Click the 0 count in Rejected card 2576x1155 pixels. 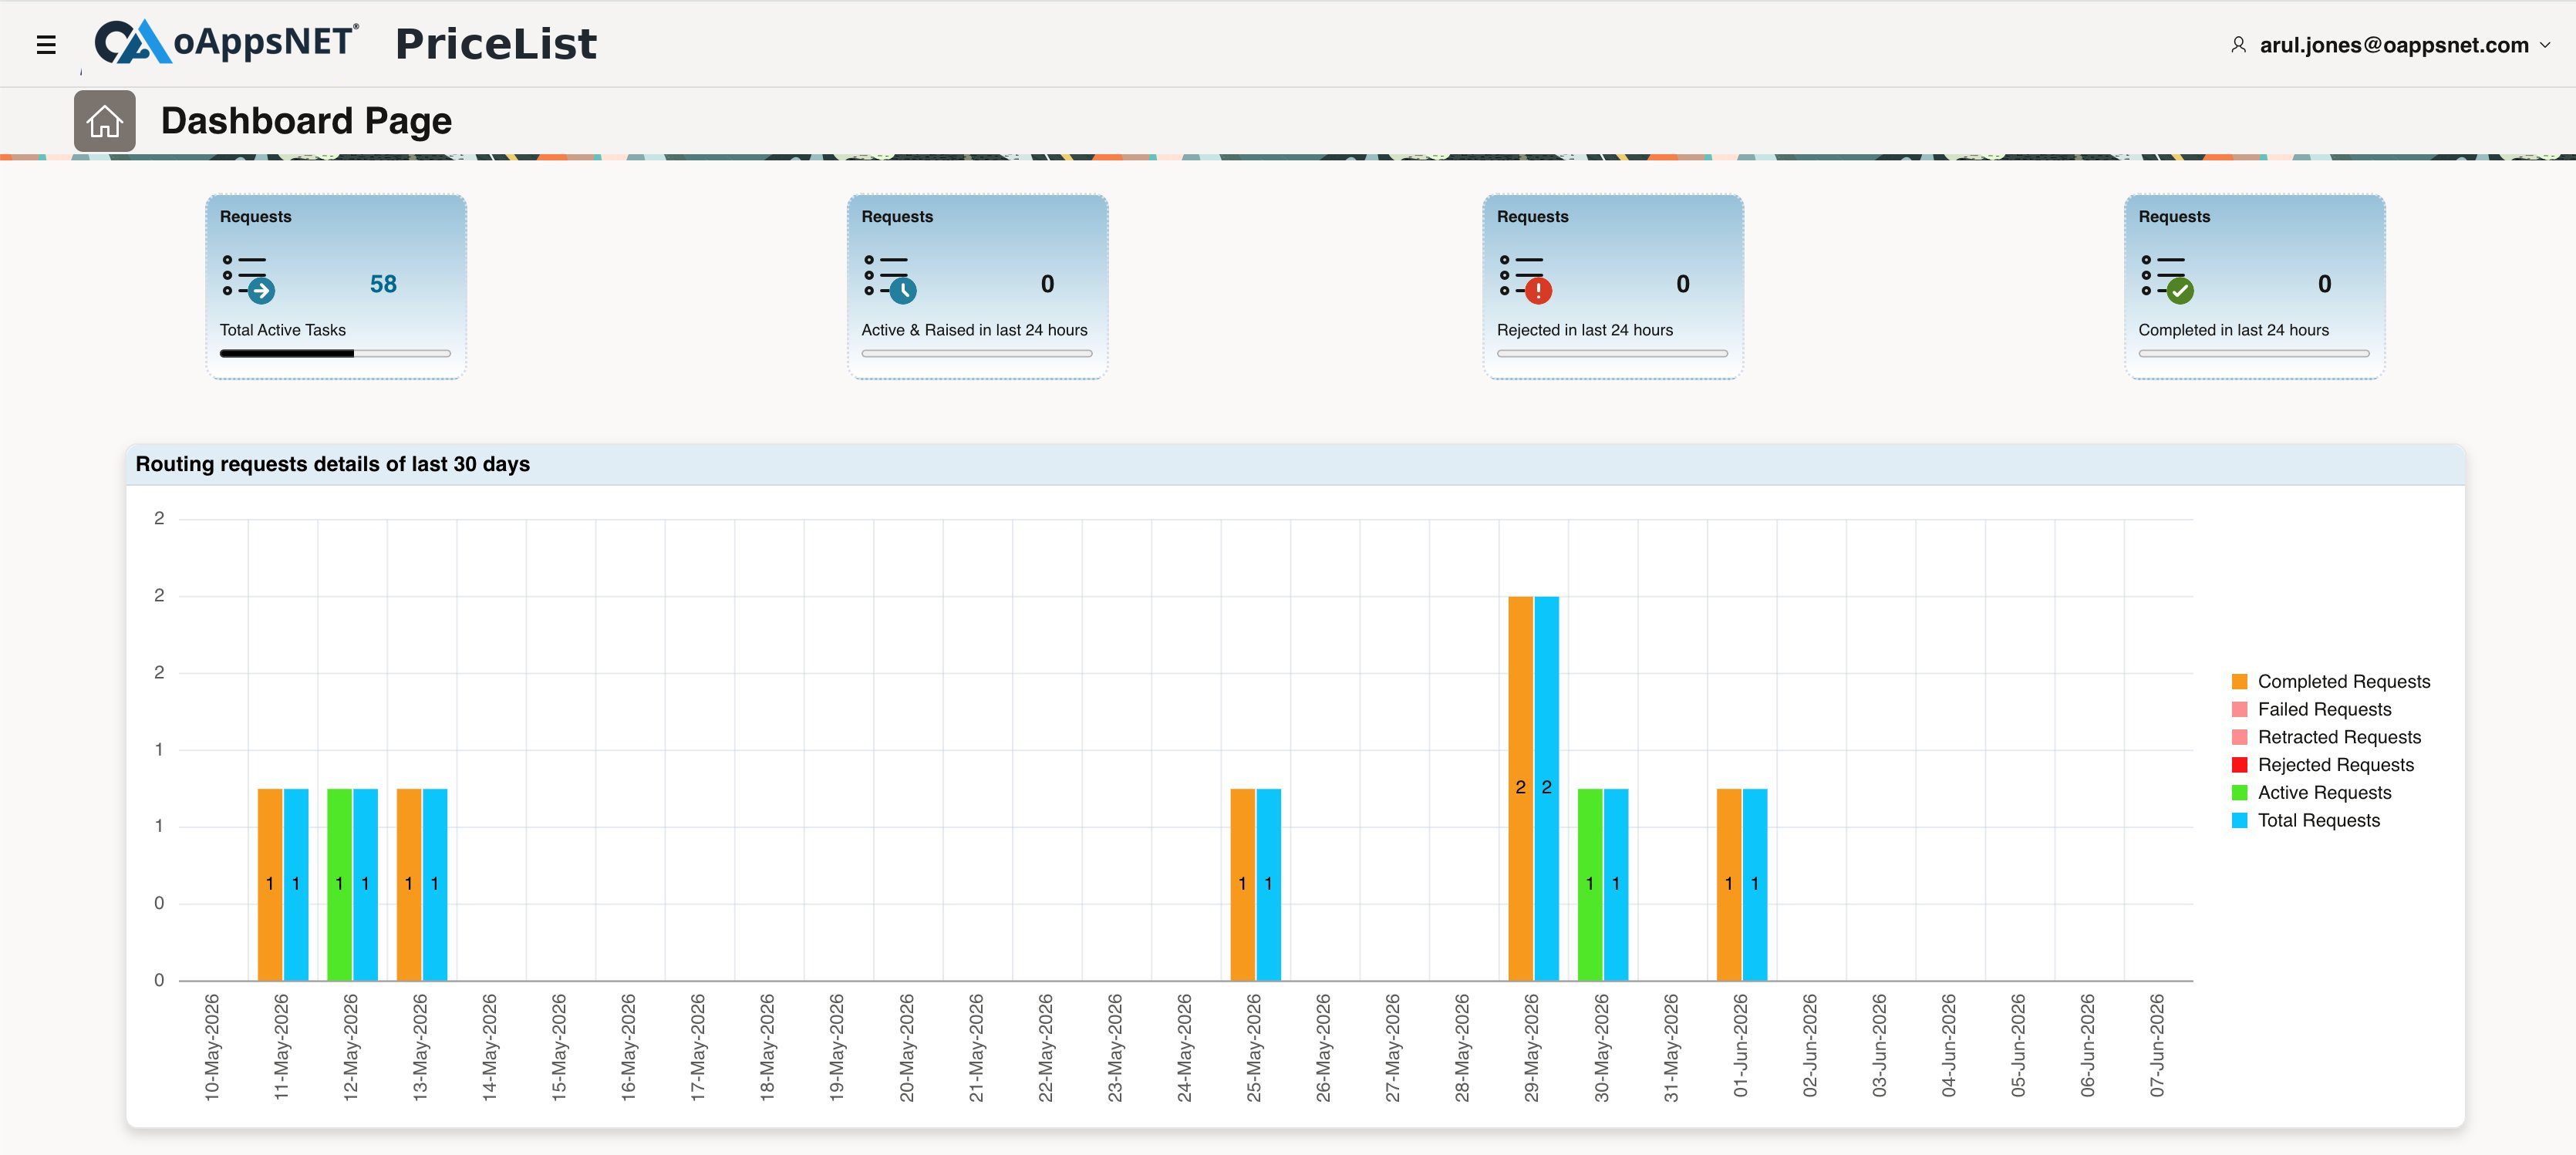pos(1683,284)
